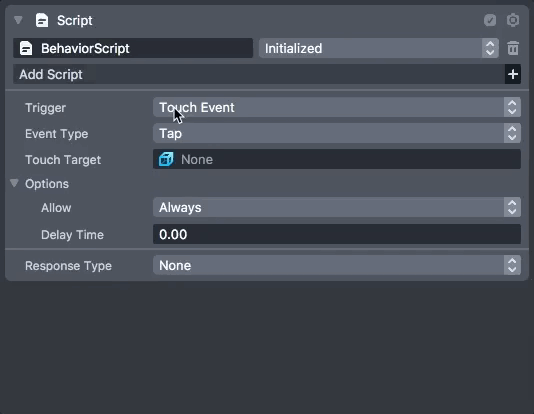The width and height of the screenshot is (534, 414).
Task: Collapse the Script component triangle
Action: [x=18, y=20]
